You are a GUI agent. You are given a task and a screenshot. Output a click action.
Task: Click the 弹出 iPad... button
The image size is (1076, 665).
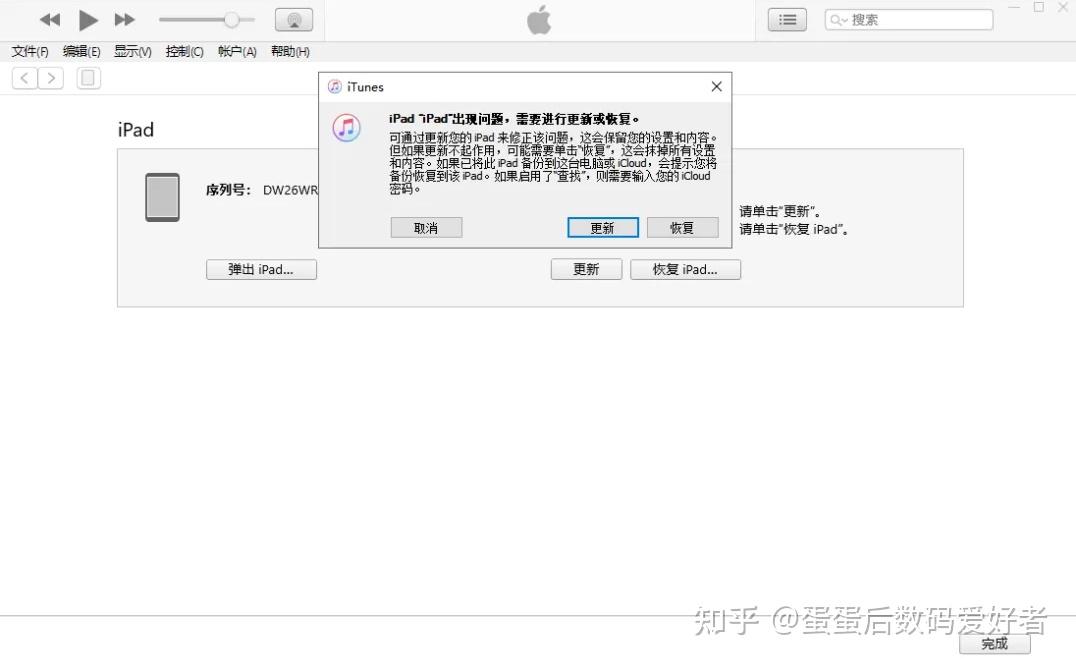(261, 269)
